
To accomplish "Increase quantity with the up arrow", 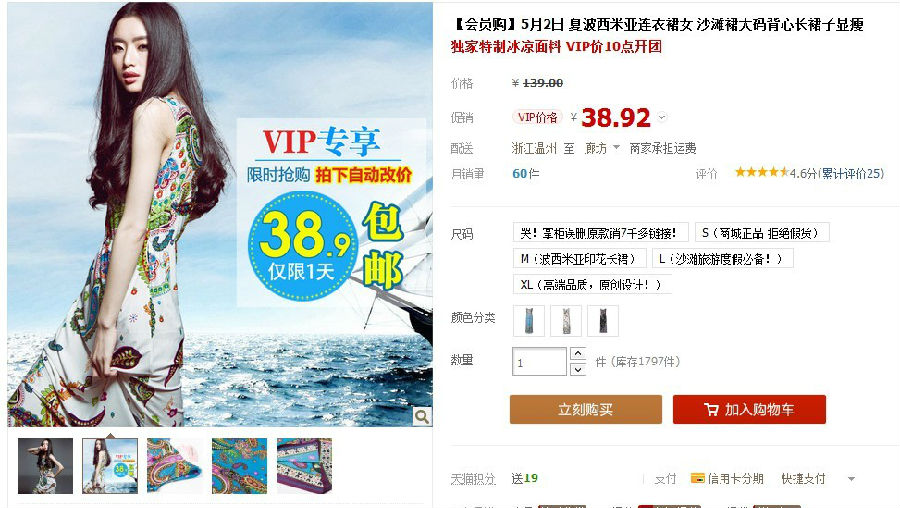I will point(577,354).
